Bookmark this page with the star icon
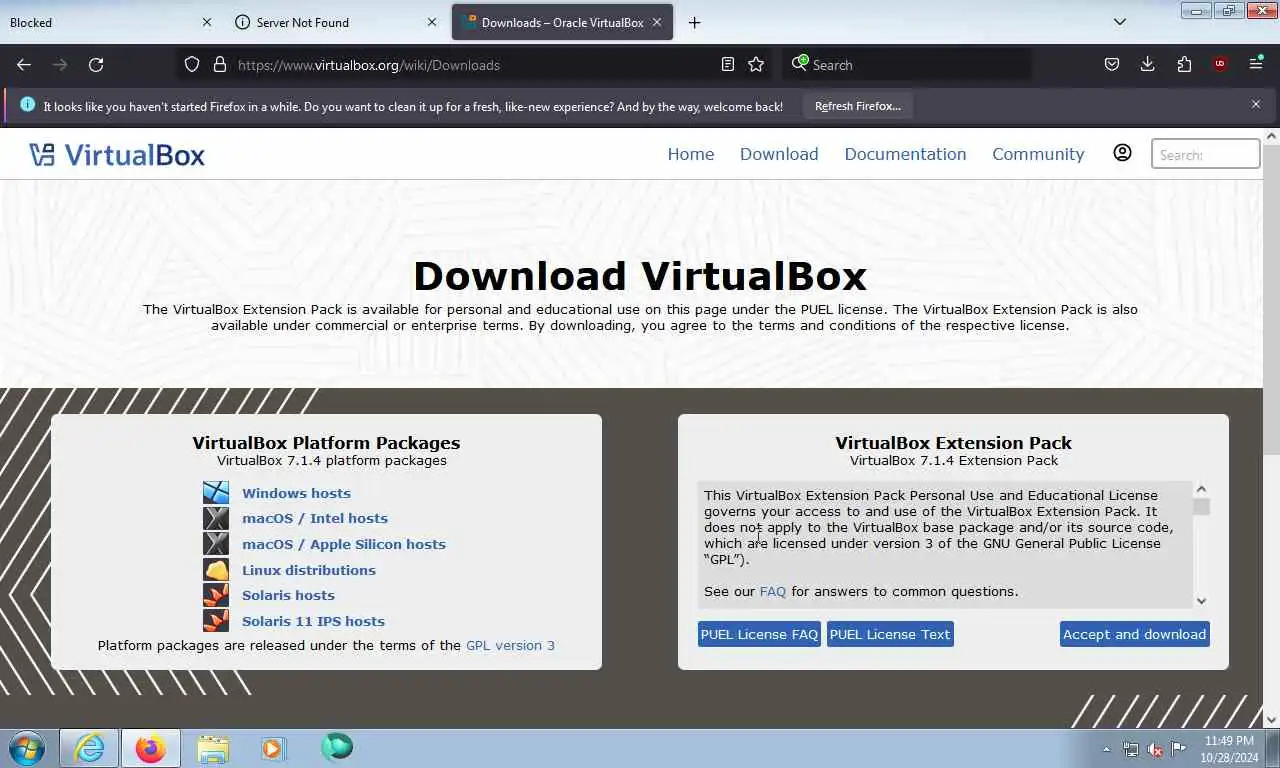 (756, 64)
